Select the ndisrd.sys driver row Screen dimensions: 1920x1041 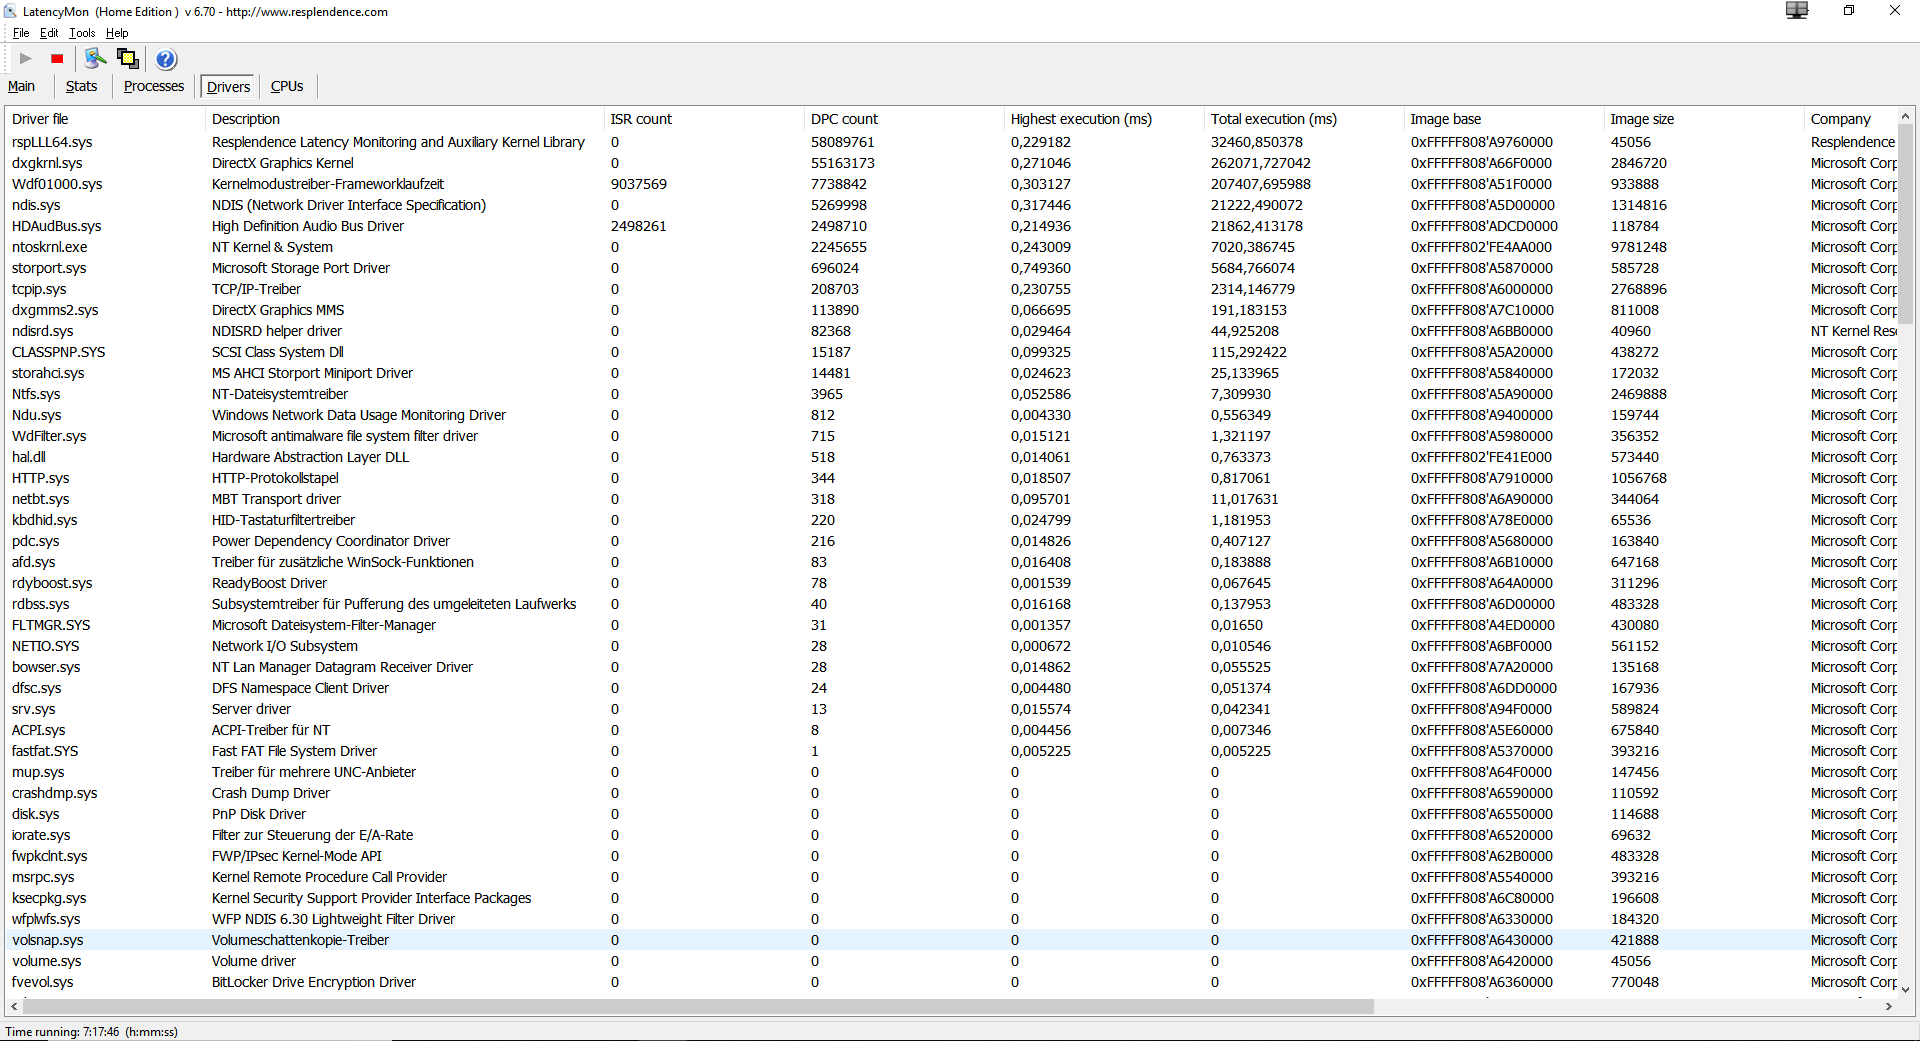pos(951,331)
